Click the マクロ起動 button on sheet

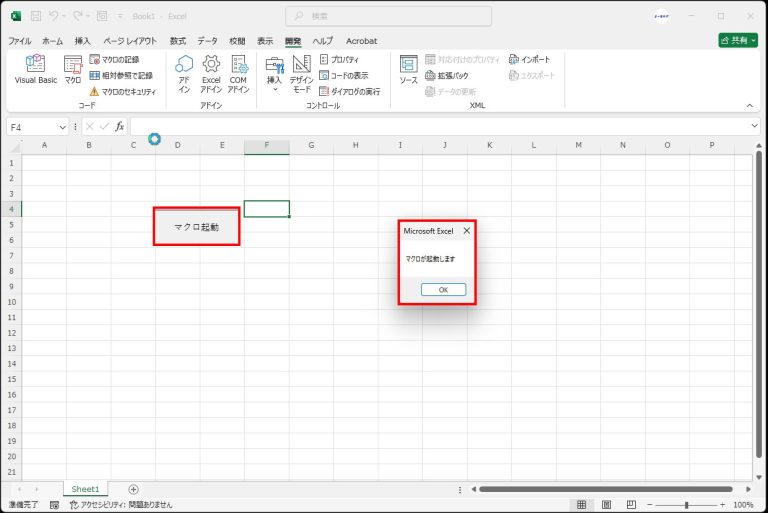[x=196, y=227]
